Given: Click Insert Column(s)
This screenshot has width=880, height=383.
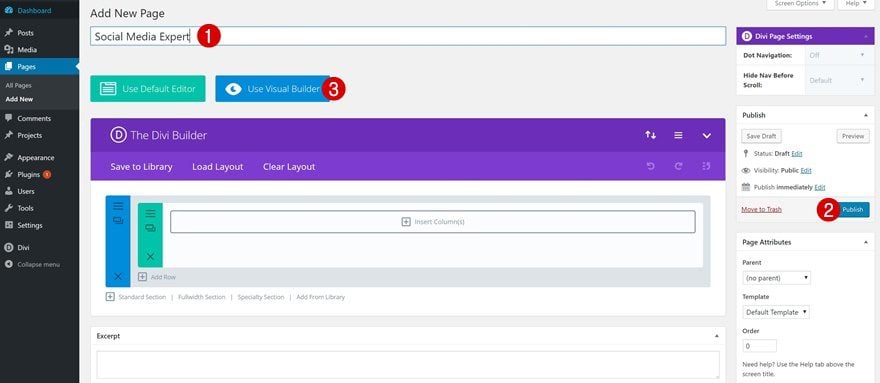Looking at the screenshot, I should [433, 222].
